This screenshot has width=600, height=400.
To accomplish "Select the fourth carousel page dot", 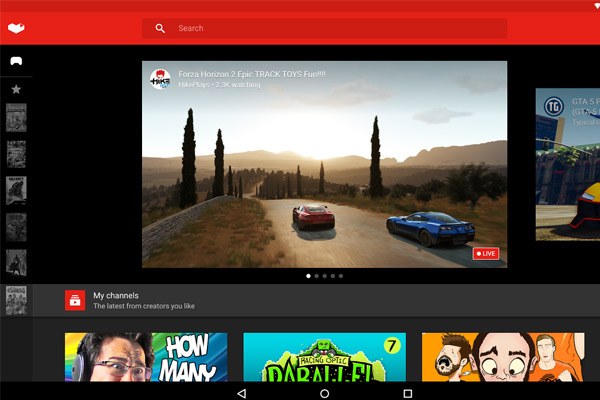I will point(333,276).
